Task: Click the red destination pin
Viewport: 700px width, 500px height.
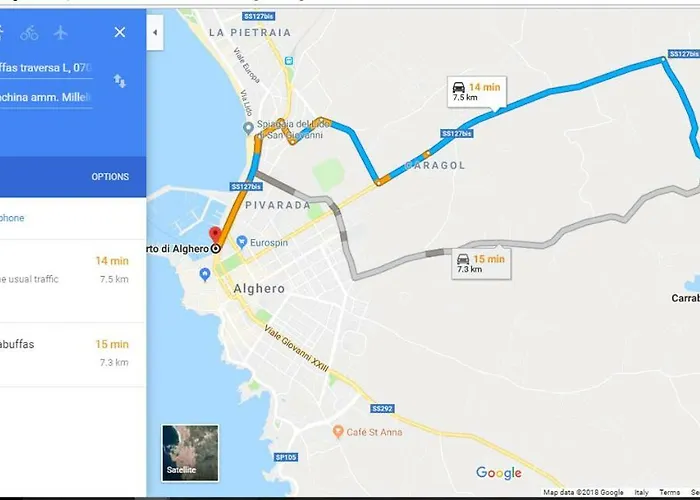Action: point(215,234)
